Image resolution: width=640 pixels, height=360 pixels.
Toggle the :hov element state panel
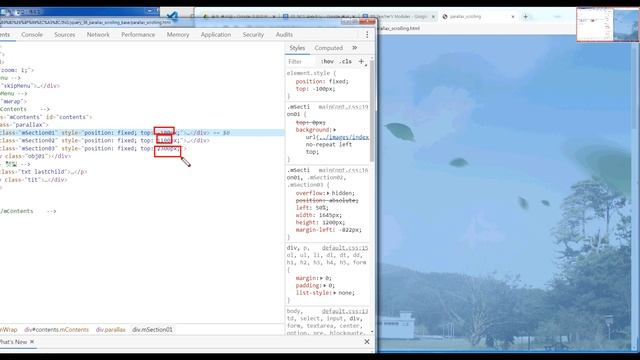click(327, 62)
